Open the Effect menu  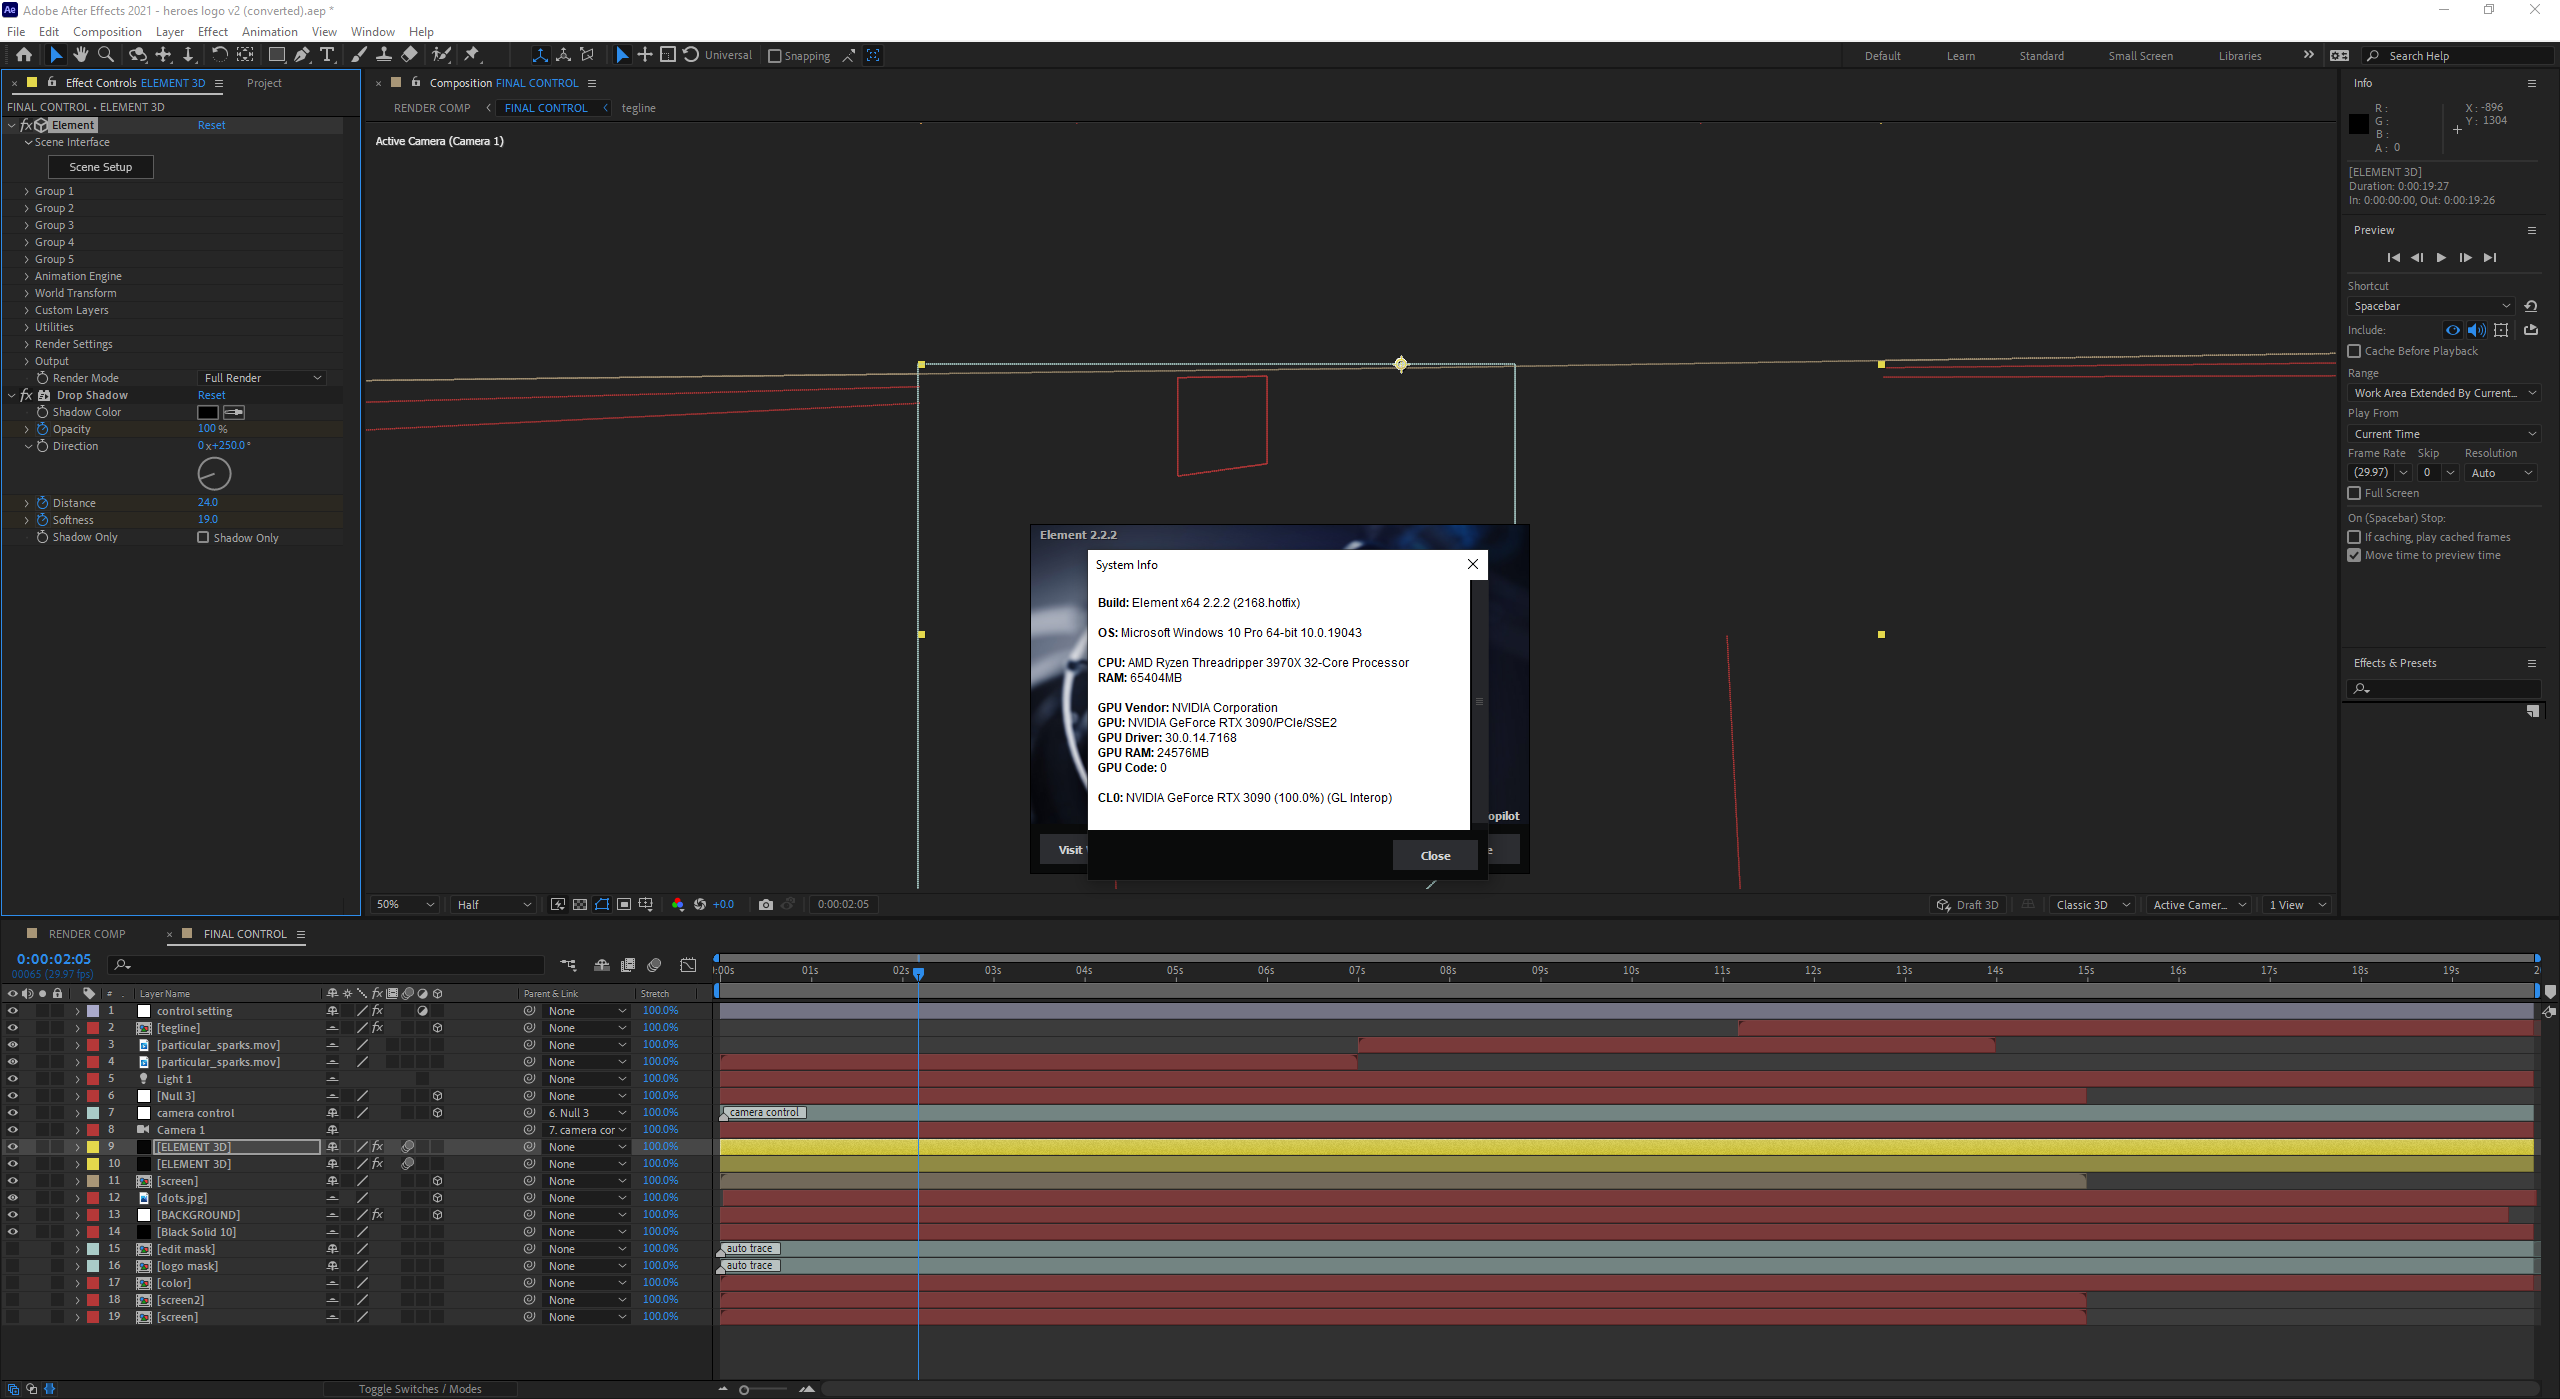click(x=212, y=31)
